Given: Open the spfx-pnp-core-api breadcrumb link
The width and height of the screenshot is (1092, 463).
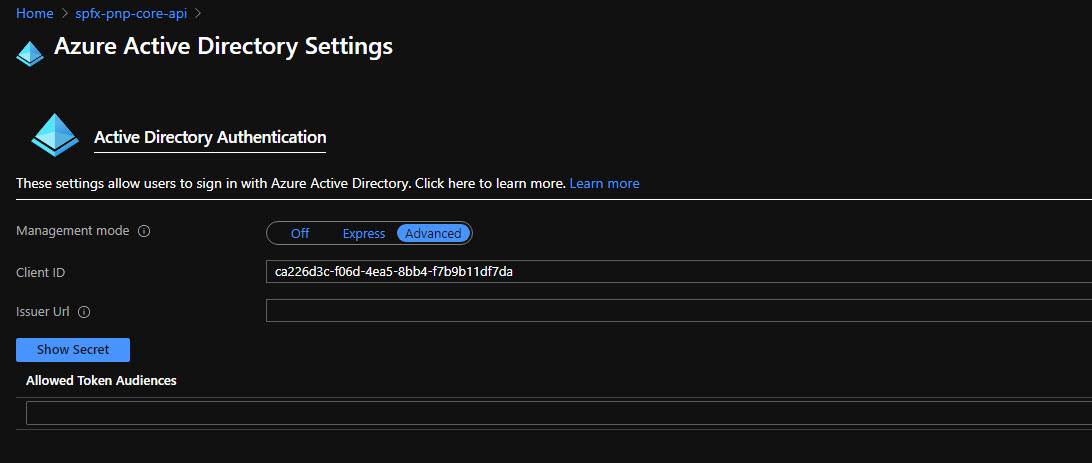Looking at the screenshot, I should (131, 14).
